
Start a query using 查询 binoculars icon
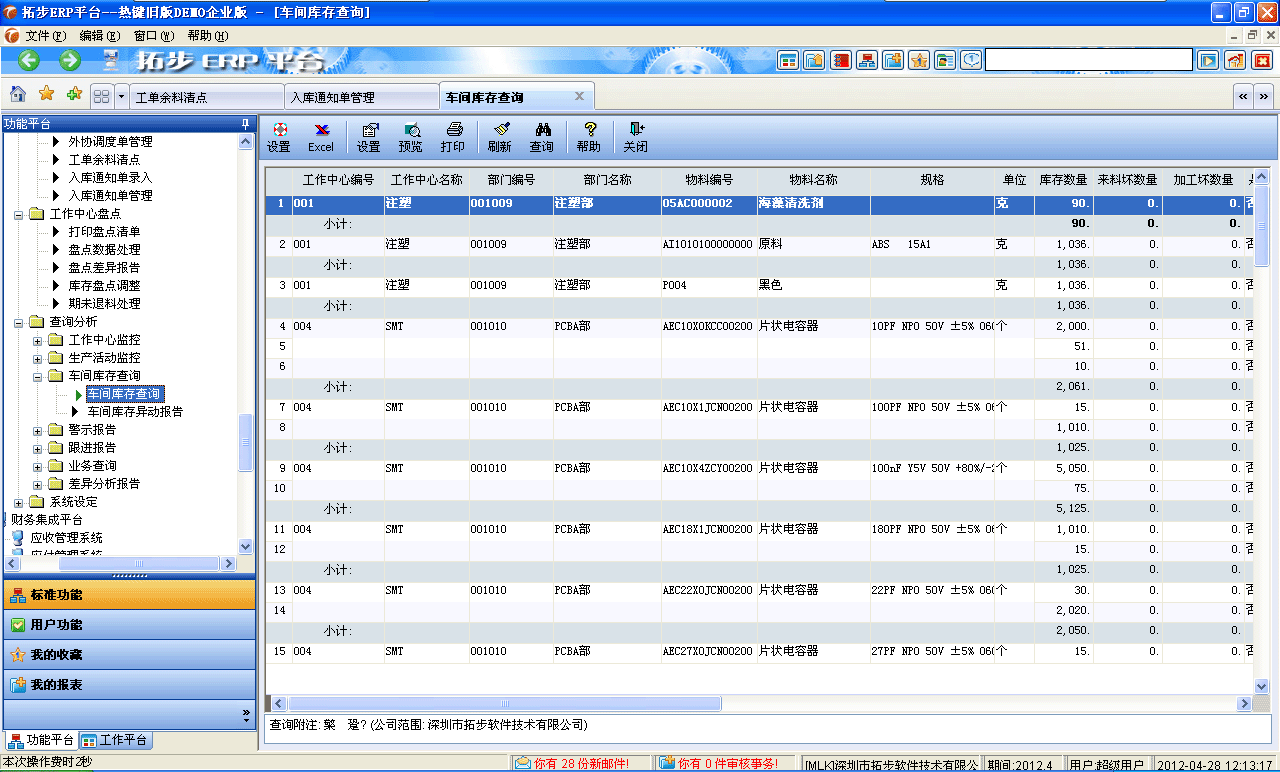pyautogui.click(x=541, y=137)
